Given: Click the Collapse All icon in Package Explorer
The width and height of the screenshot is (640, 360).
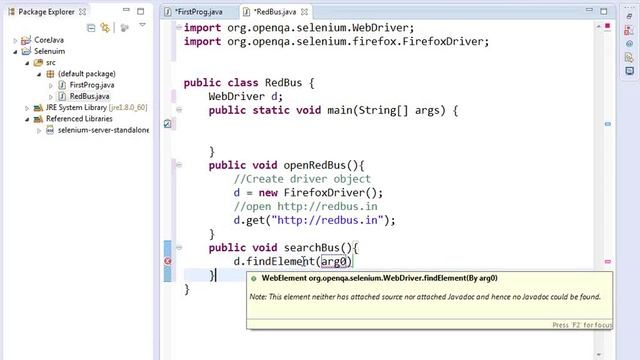Looking at the screenshot, I should pos(91,28).
